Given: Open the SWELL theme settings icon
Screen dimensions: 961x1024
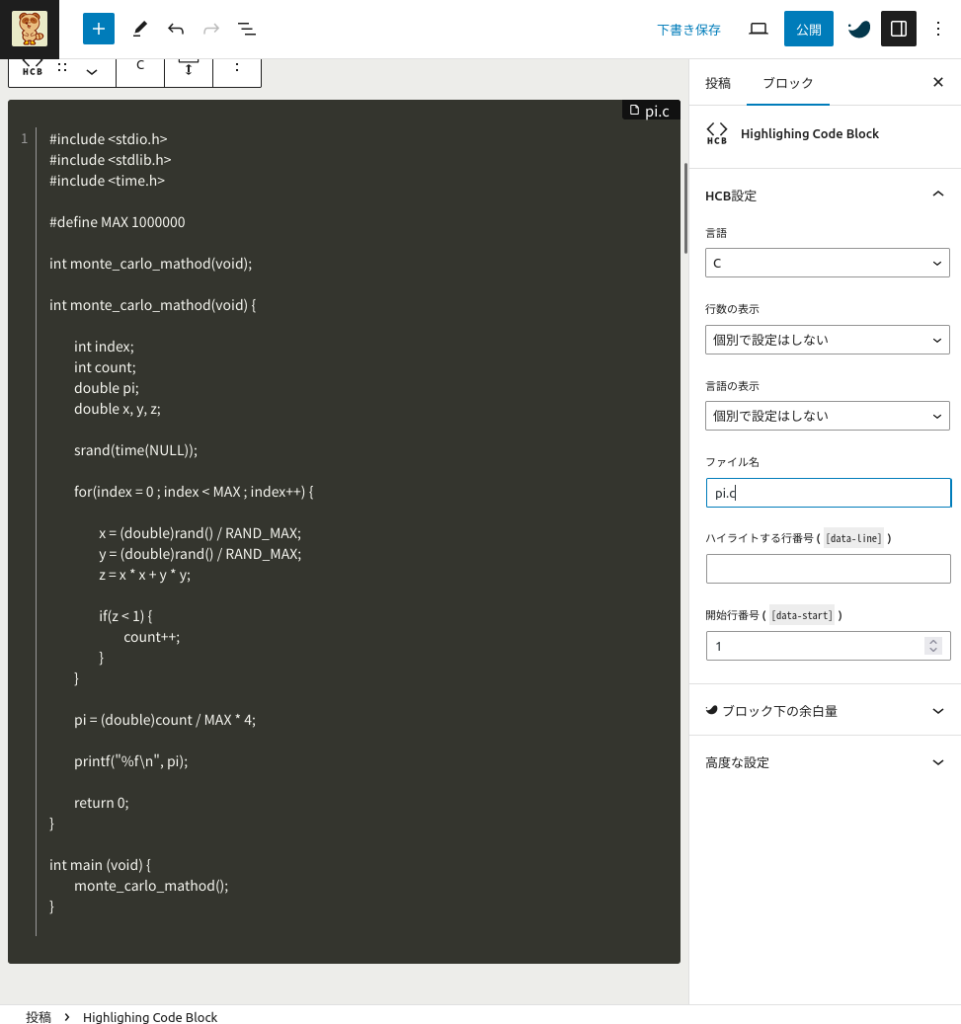Looking at the screenshot, I should [859, 29].
